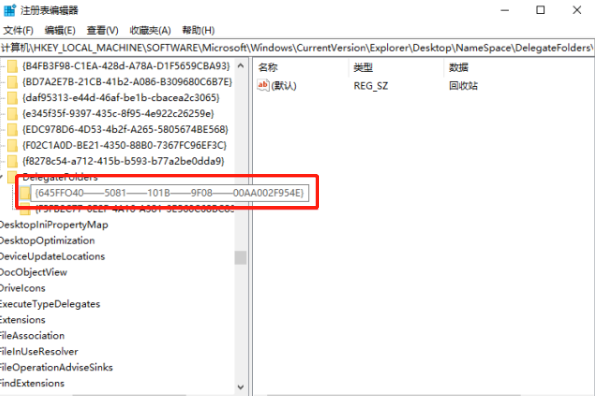This screenshot has width=595, height=396.
Task: Select the DesktopIniPropertyMap key
Action: point(54,225)
